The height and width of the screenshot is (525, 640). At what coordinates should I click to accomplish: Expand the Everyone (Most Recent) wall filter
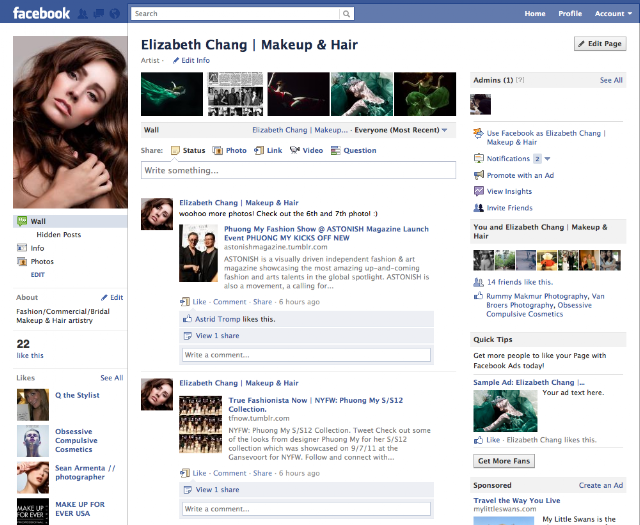point(401,130)
